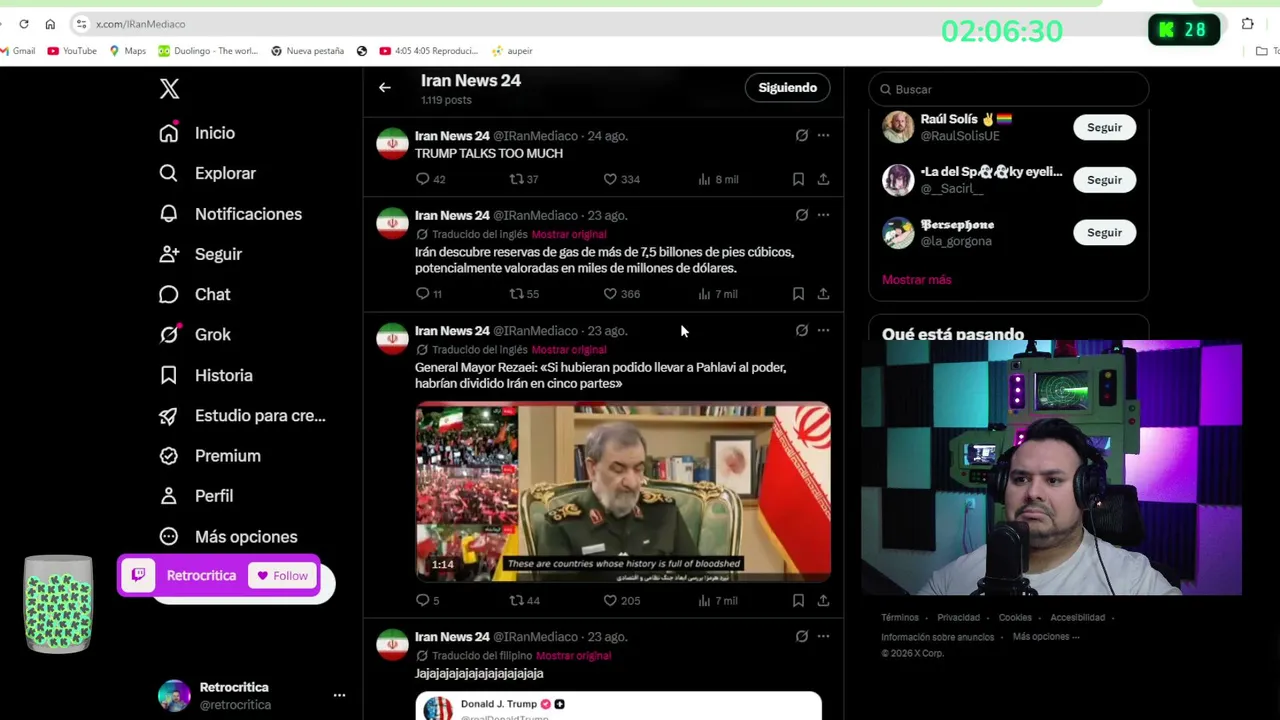Open Premium in the sidebar
The width and height of the screenshot is (1280, 720).
point(209,456)
